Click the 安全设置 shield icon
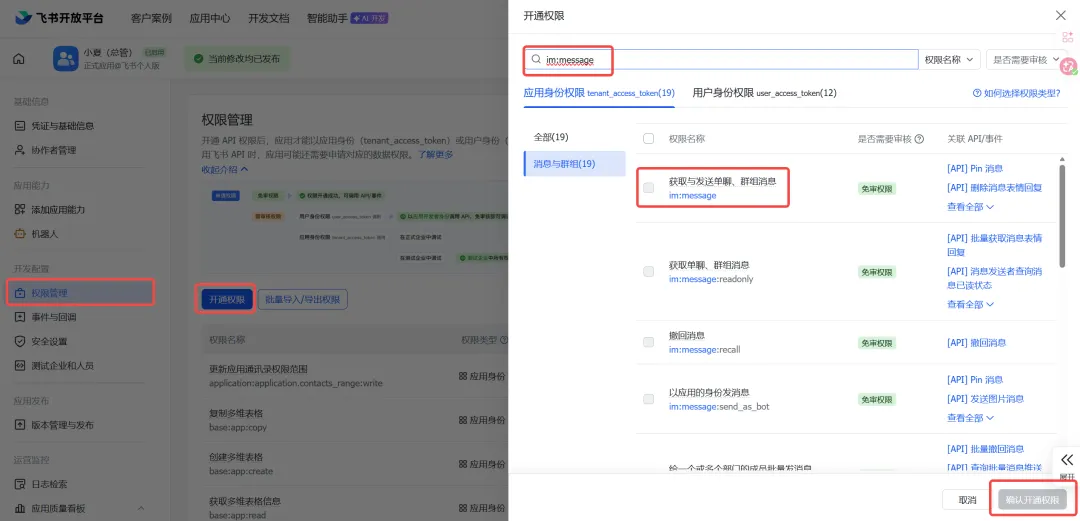The height and width of the screenshot is (521, 1080). pyautogui.click(x=19, y=341)
